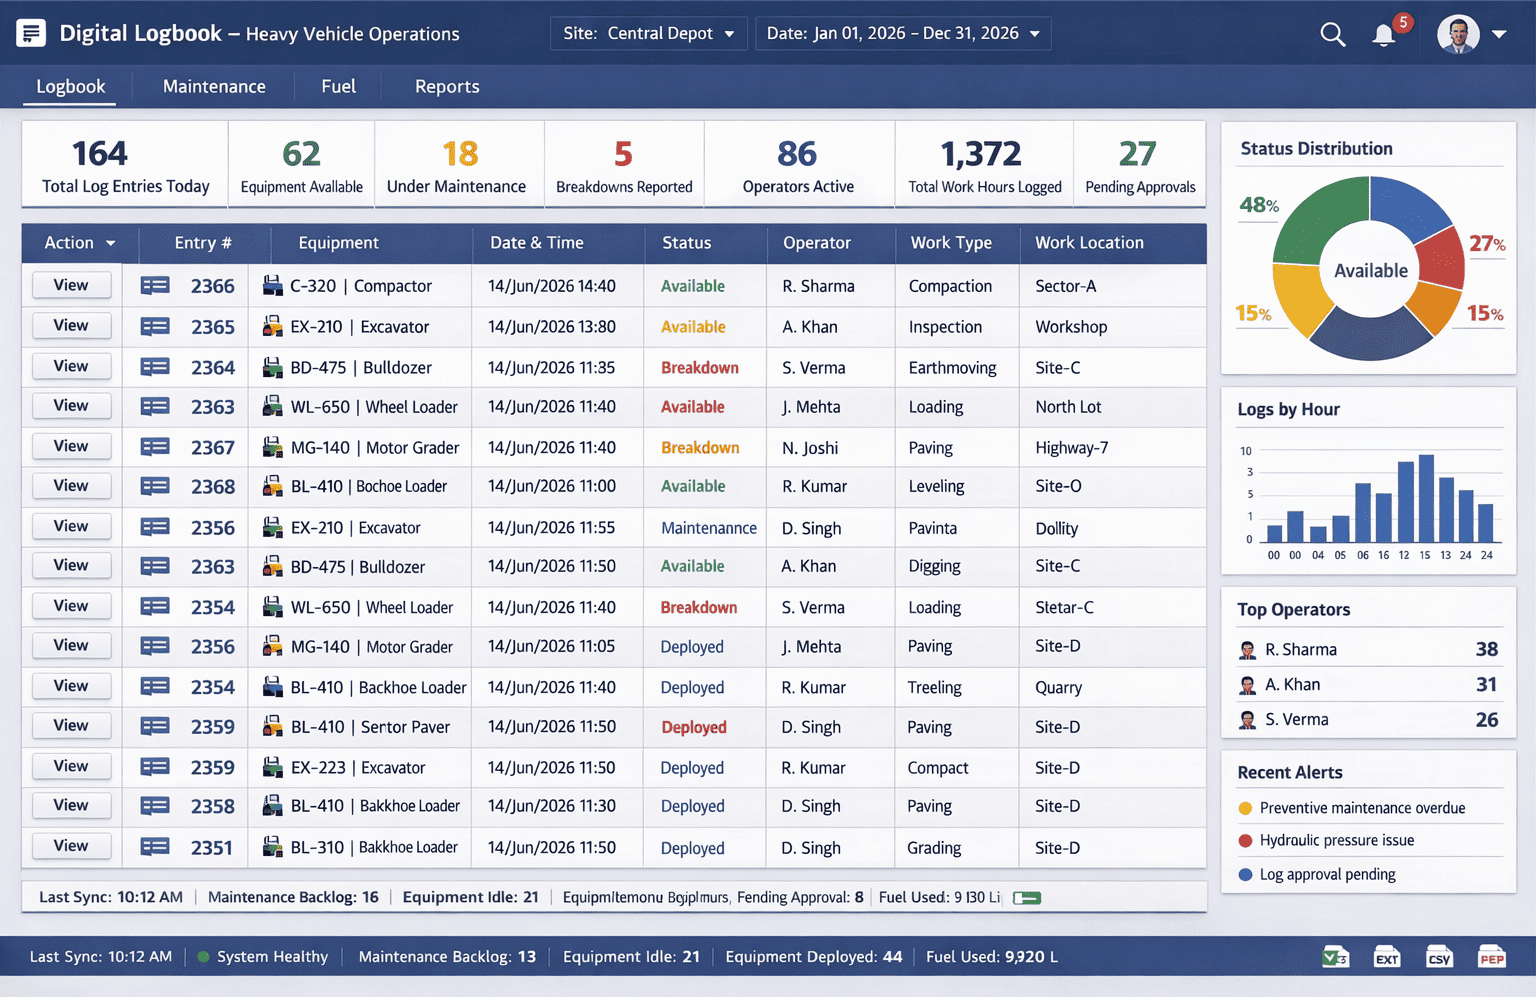
Task: Expand the Action column filter arrow
Action: [110, 243]
